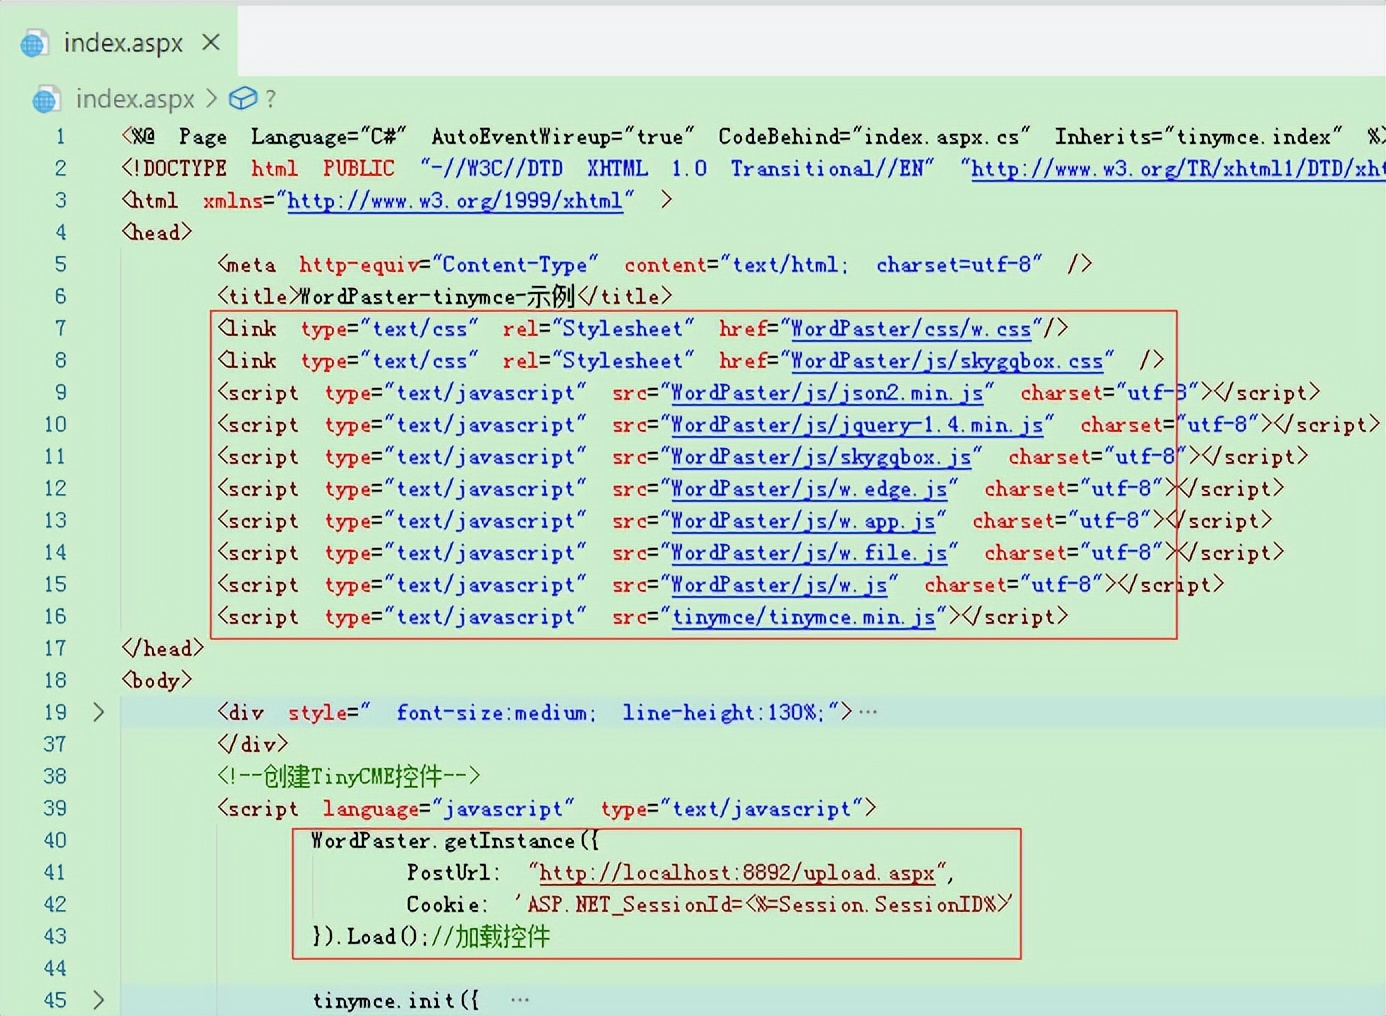
Task: Open the WordPaster/js/skygqbox.js link
Action: coord(821,457)
